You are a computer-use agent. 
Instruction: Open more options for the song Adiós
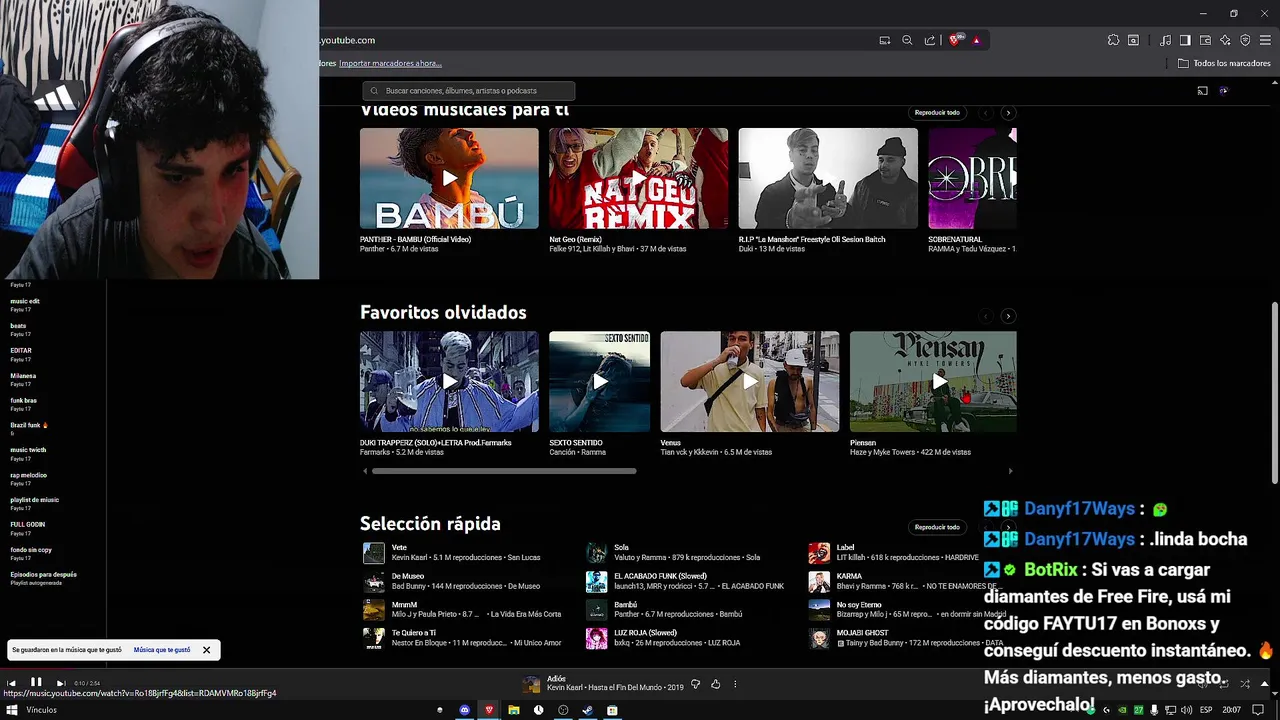pyautogui.click(x=735, y=684)
